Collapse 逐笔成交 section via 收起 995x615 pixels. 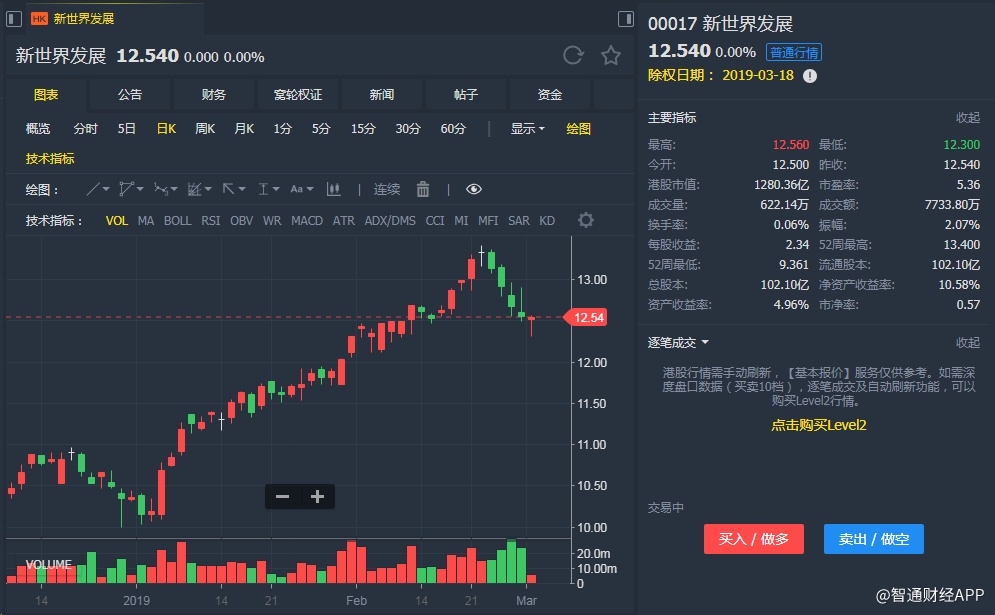pyautogui.click(x=968, y=343)
